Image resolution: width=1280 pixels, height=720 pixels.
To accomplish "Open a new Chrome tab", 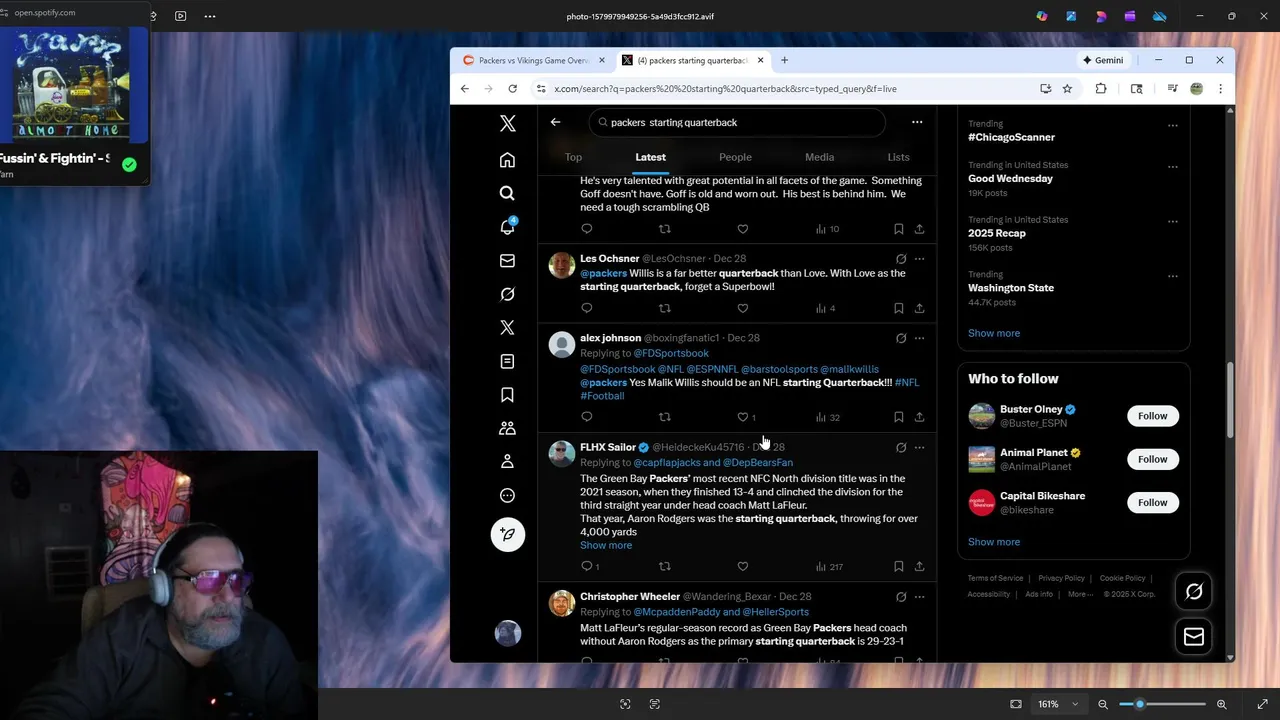I will click(784, 60).
